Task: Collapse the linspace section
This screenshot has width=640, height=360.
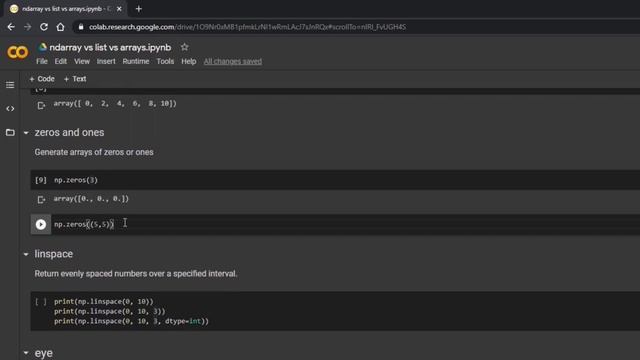Action: [26, 254]
